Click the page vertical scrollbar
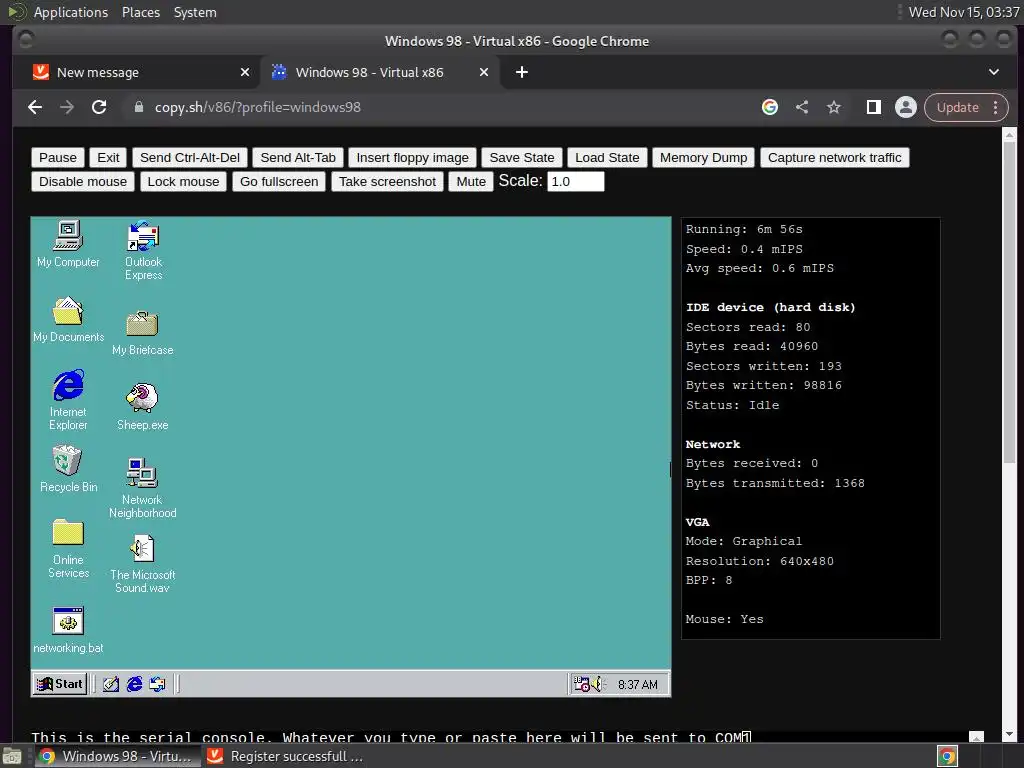1024x768 pixels. (1010, 302)
